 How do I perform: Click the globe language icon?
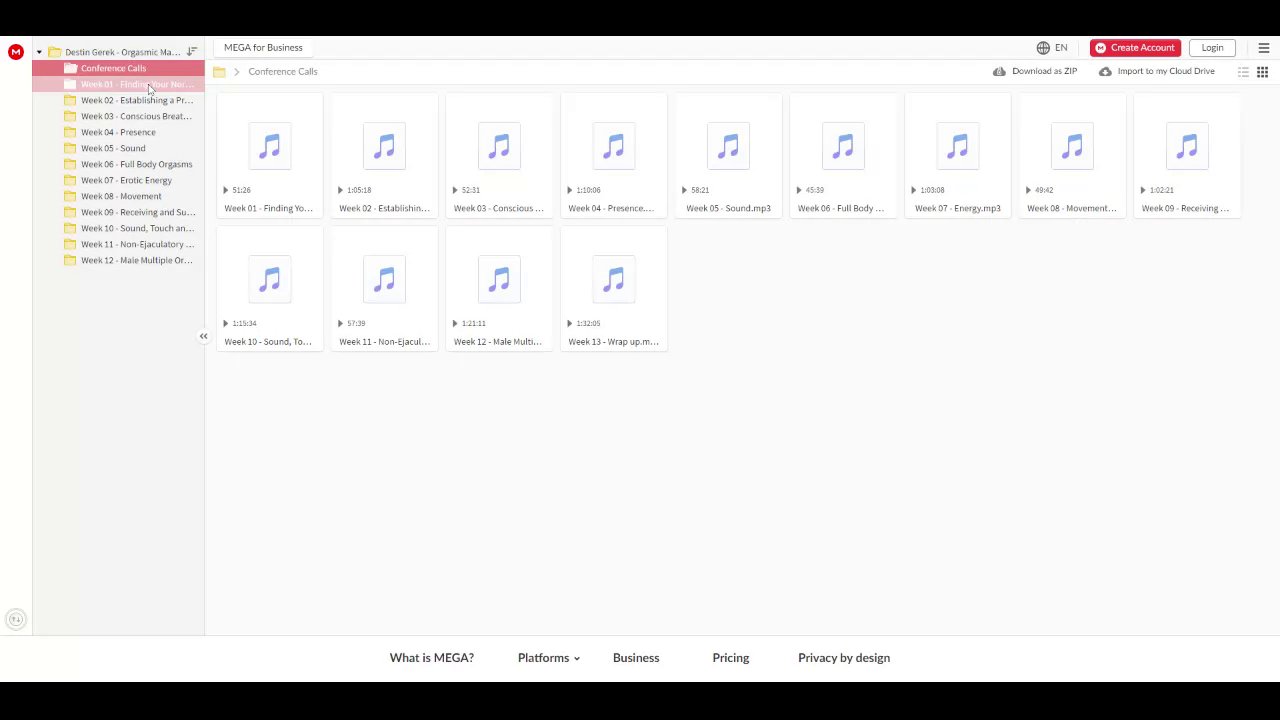click(x=1043, y=48)
